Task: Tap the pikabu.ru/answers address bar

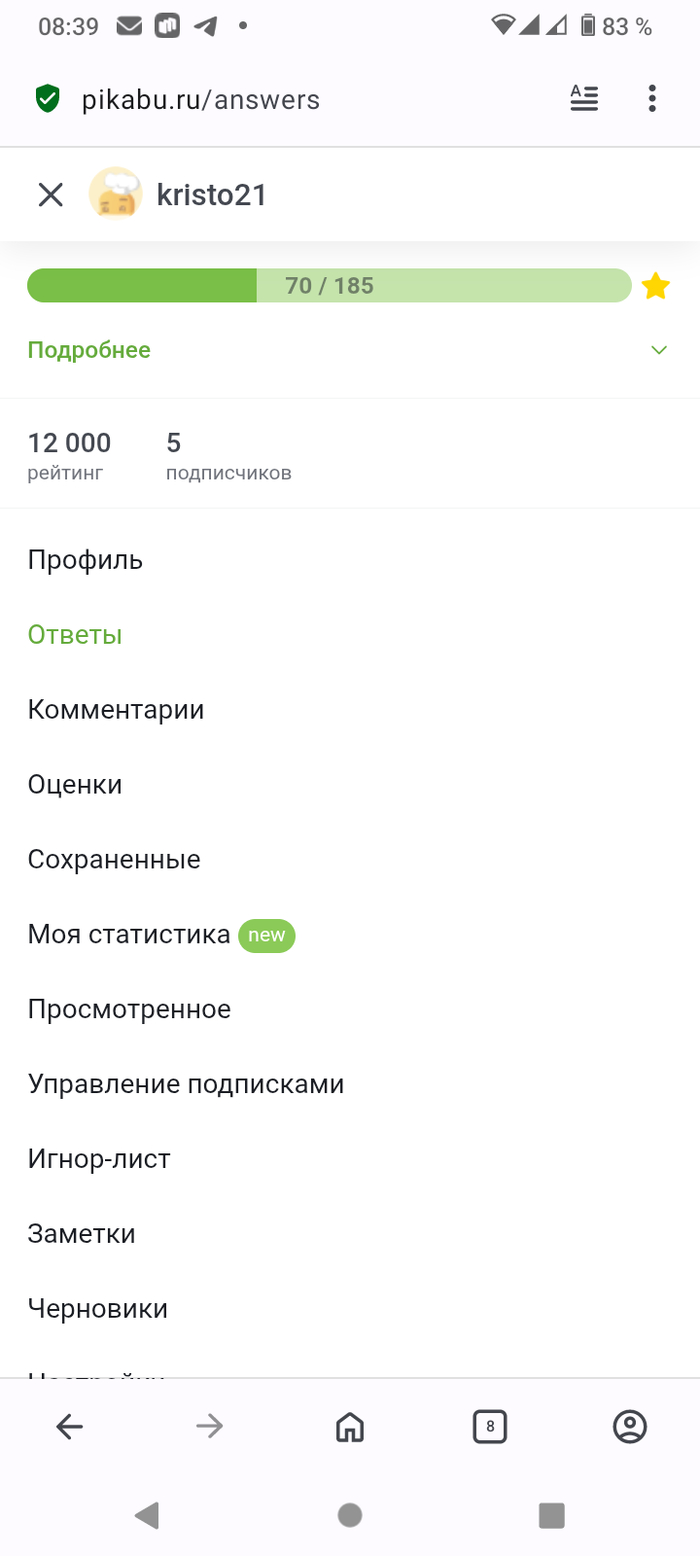Action: 200,99
